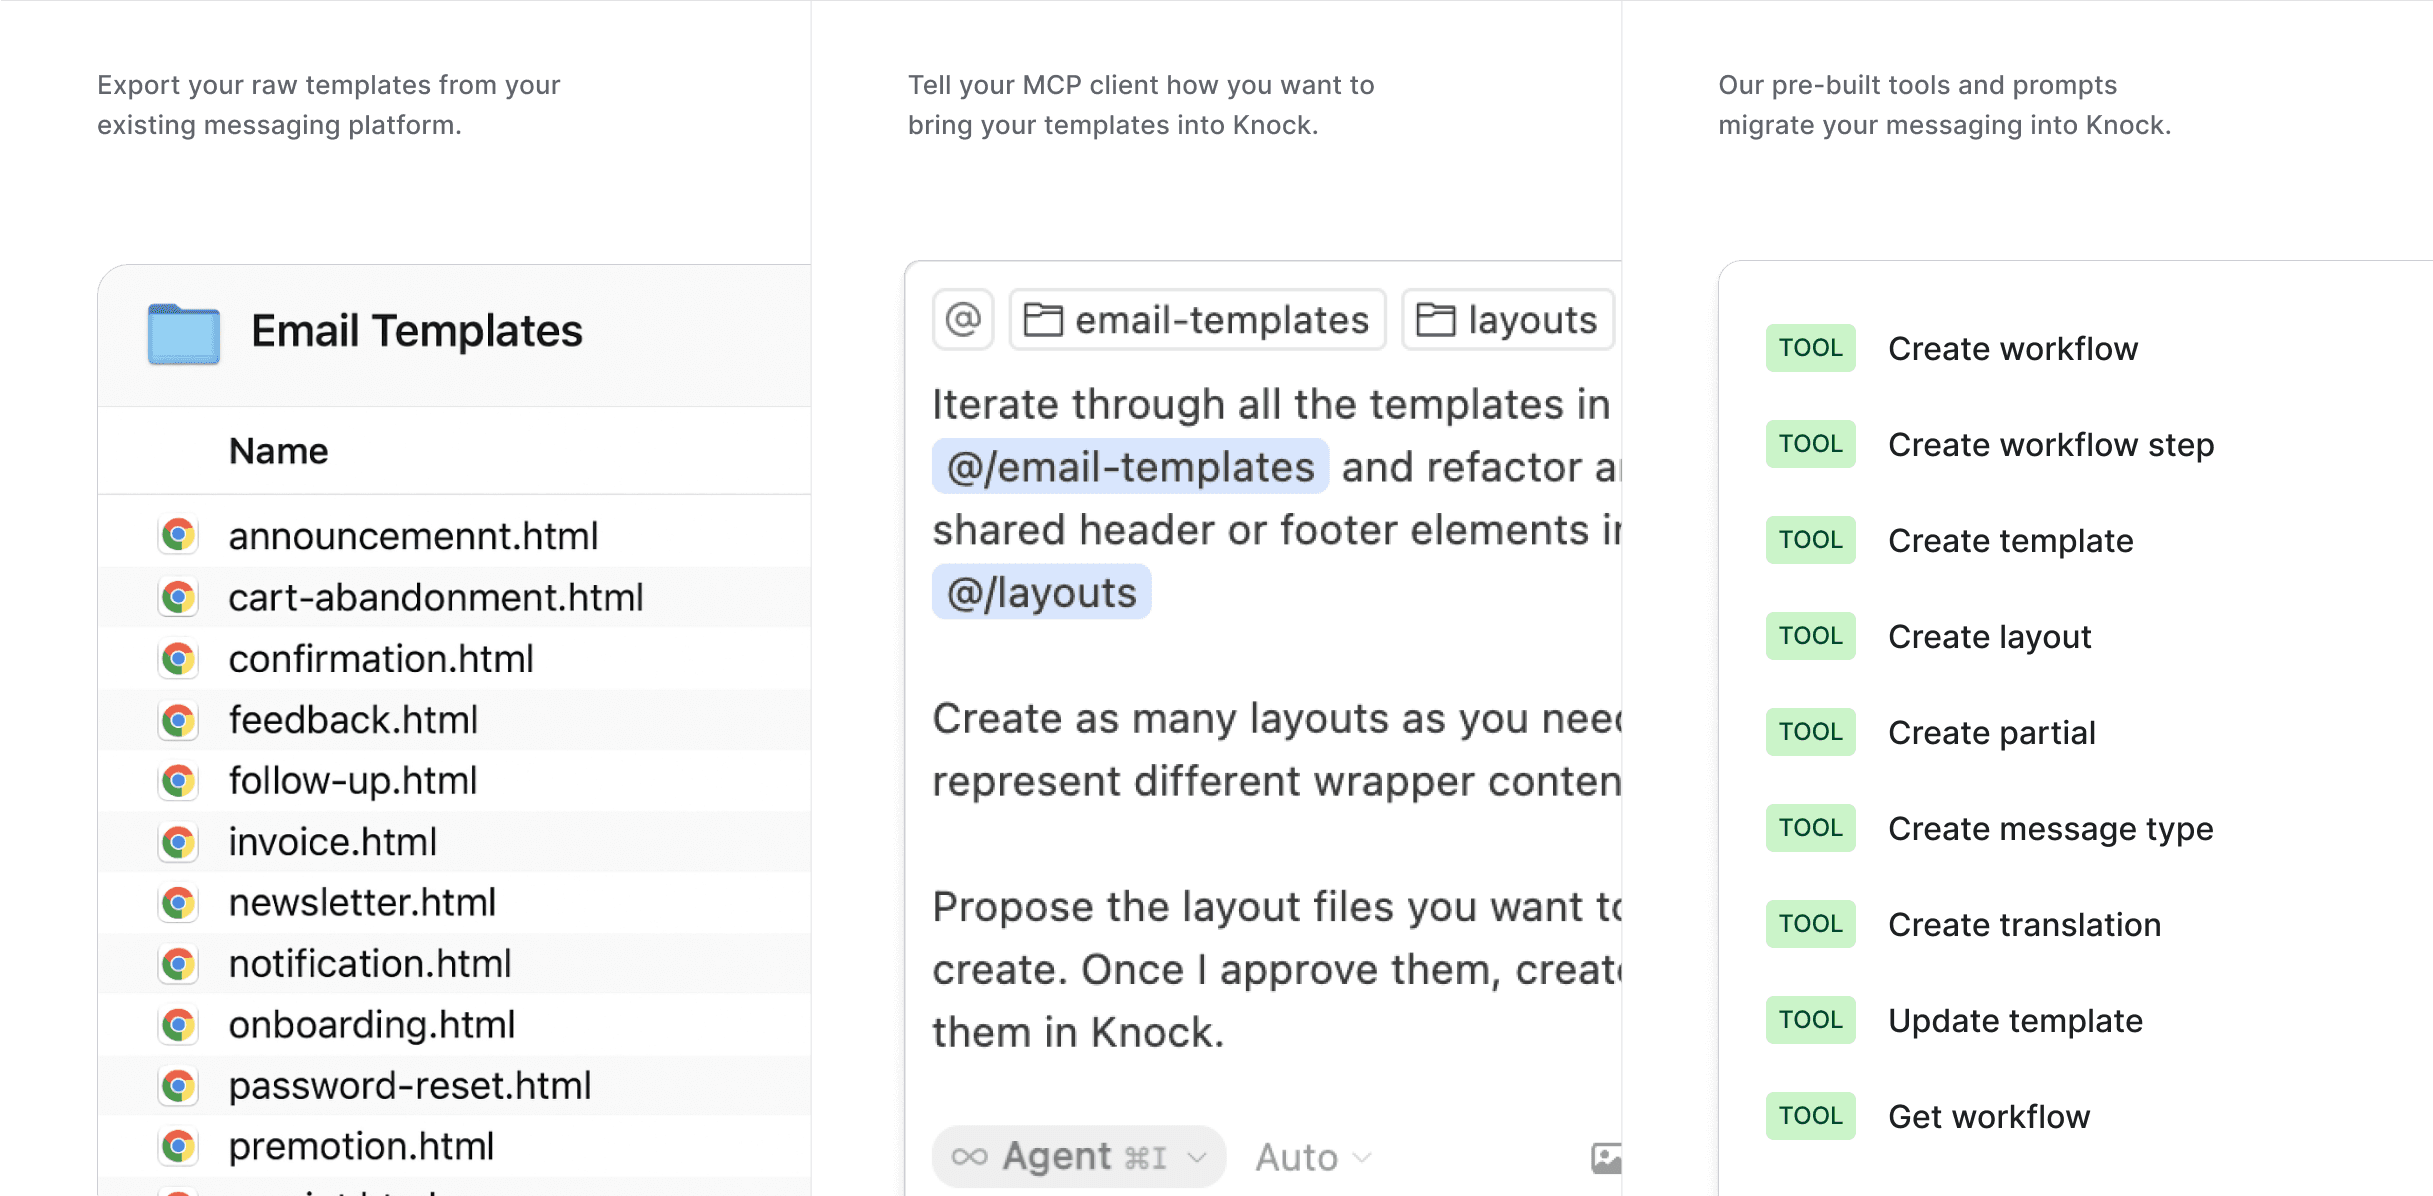Click the TOOL badge beside Create workflow
Viewport: 2433px width, 1196px height.
[1810, 348]
